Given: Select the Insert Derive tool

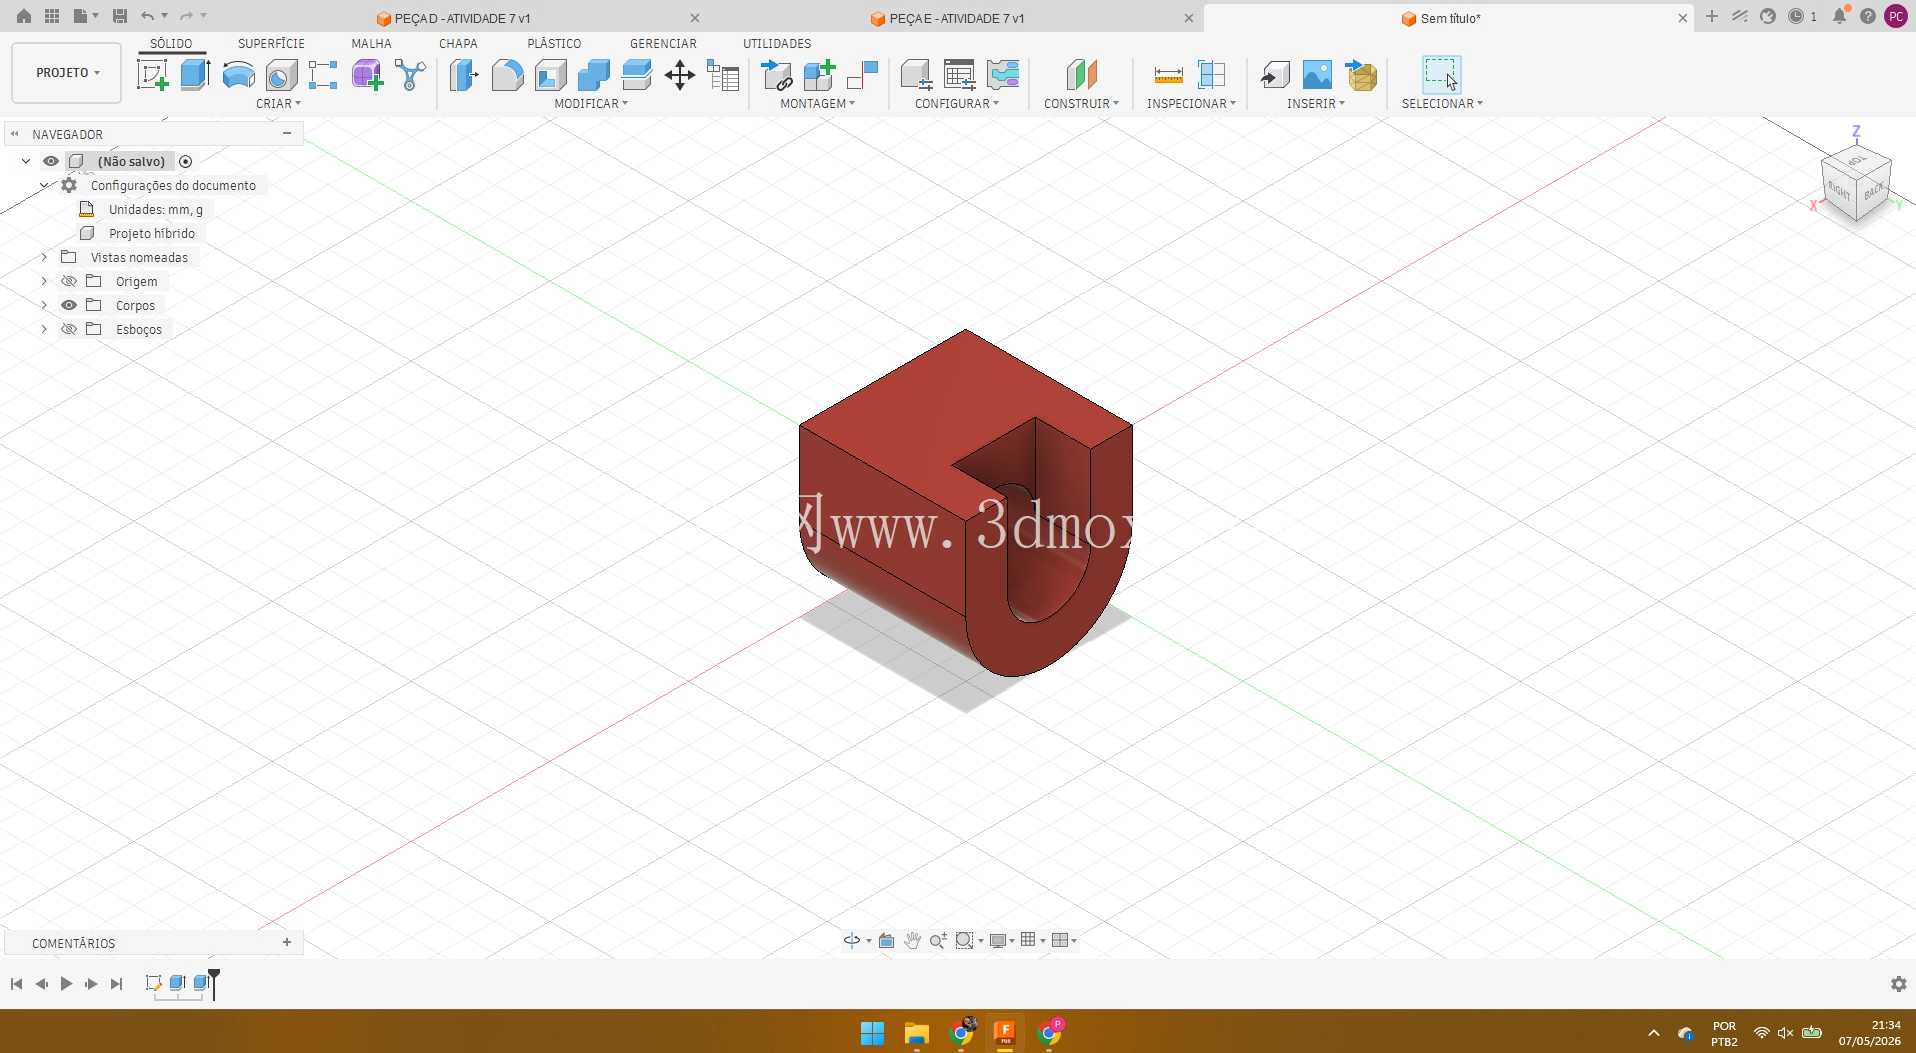Looking at the screenshot, I should tap(1275, 75).
